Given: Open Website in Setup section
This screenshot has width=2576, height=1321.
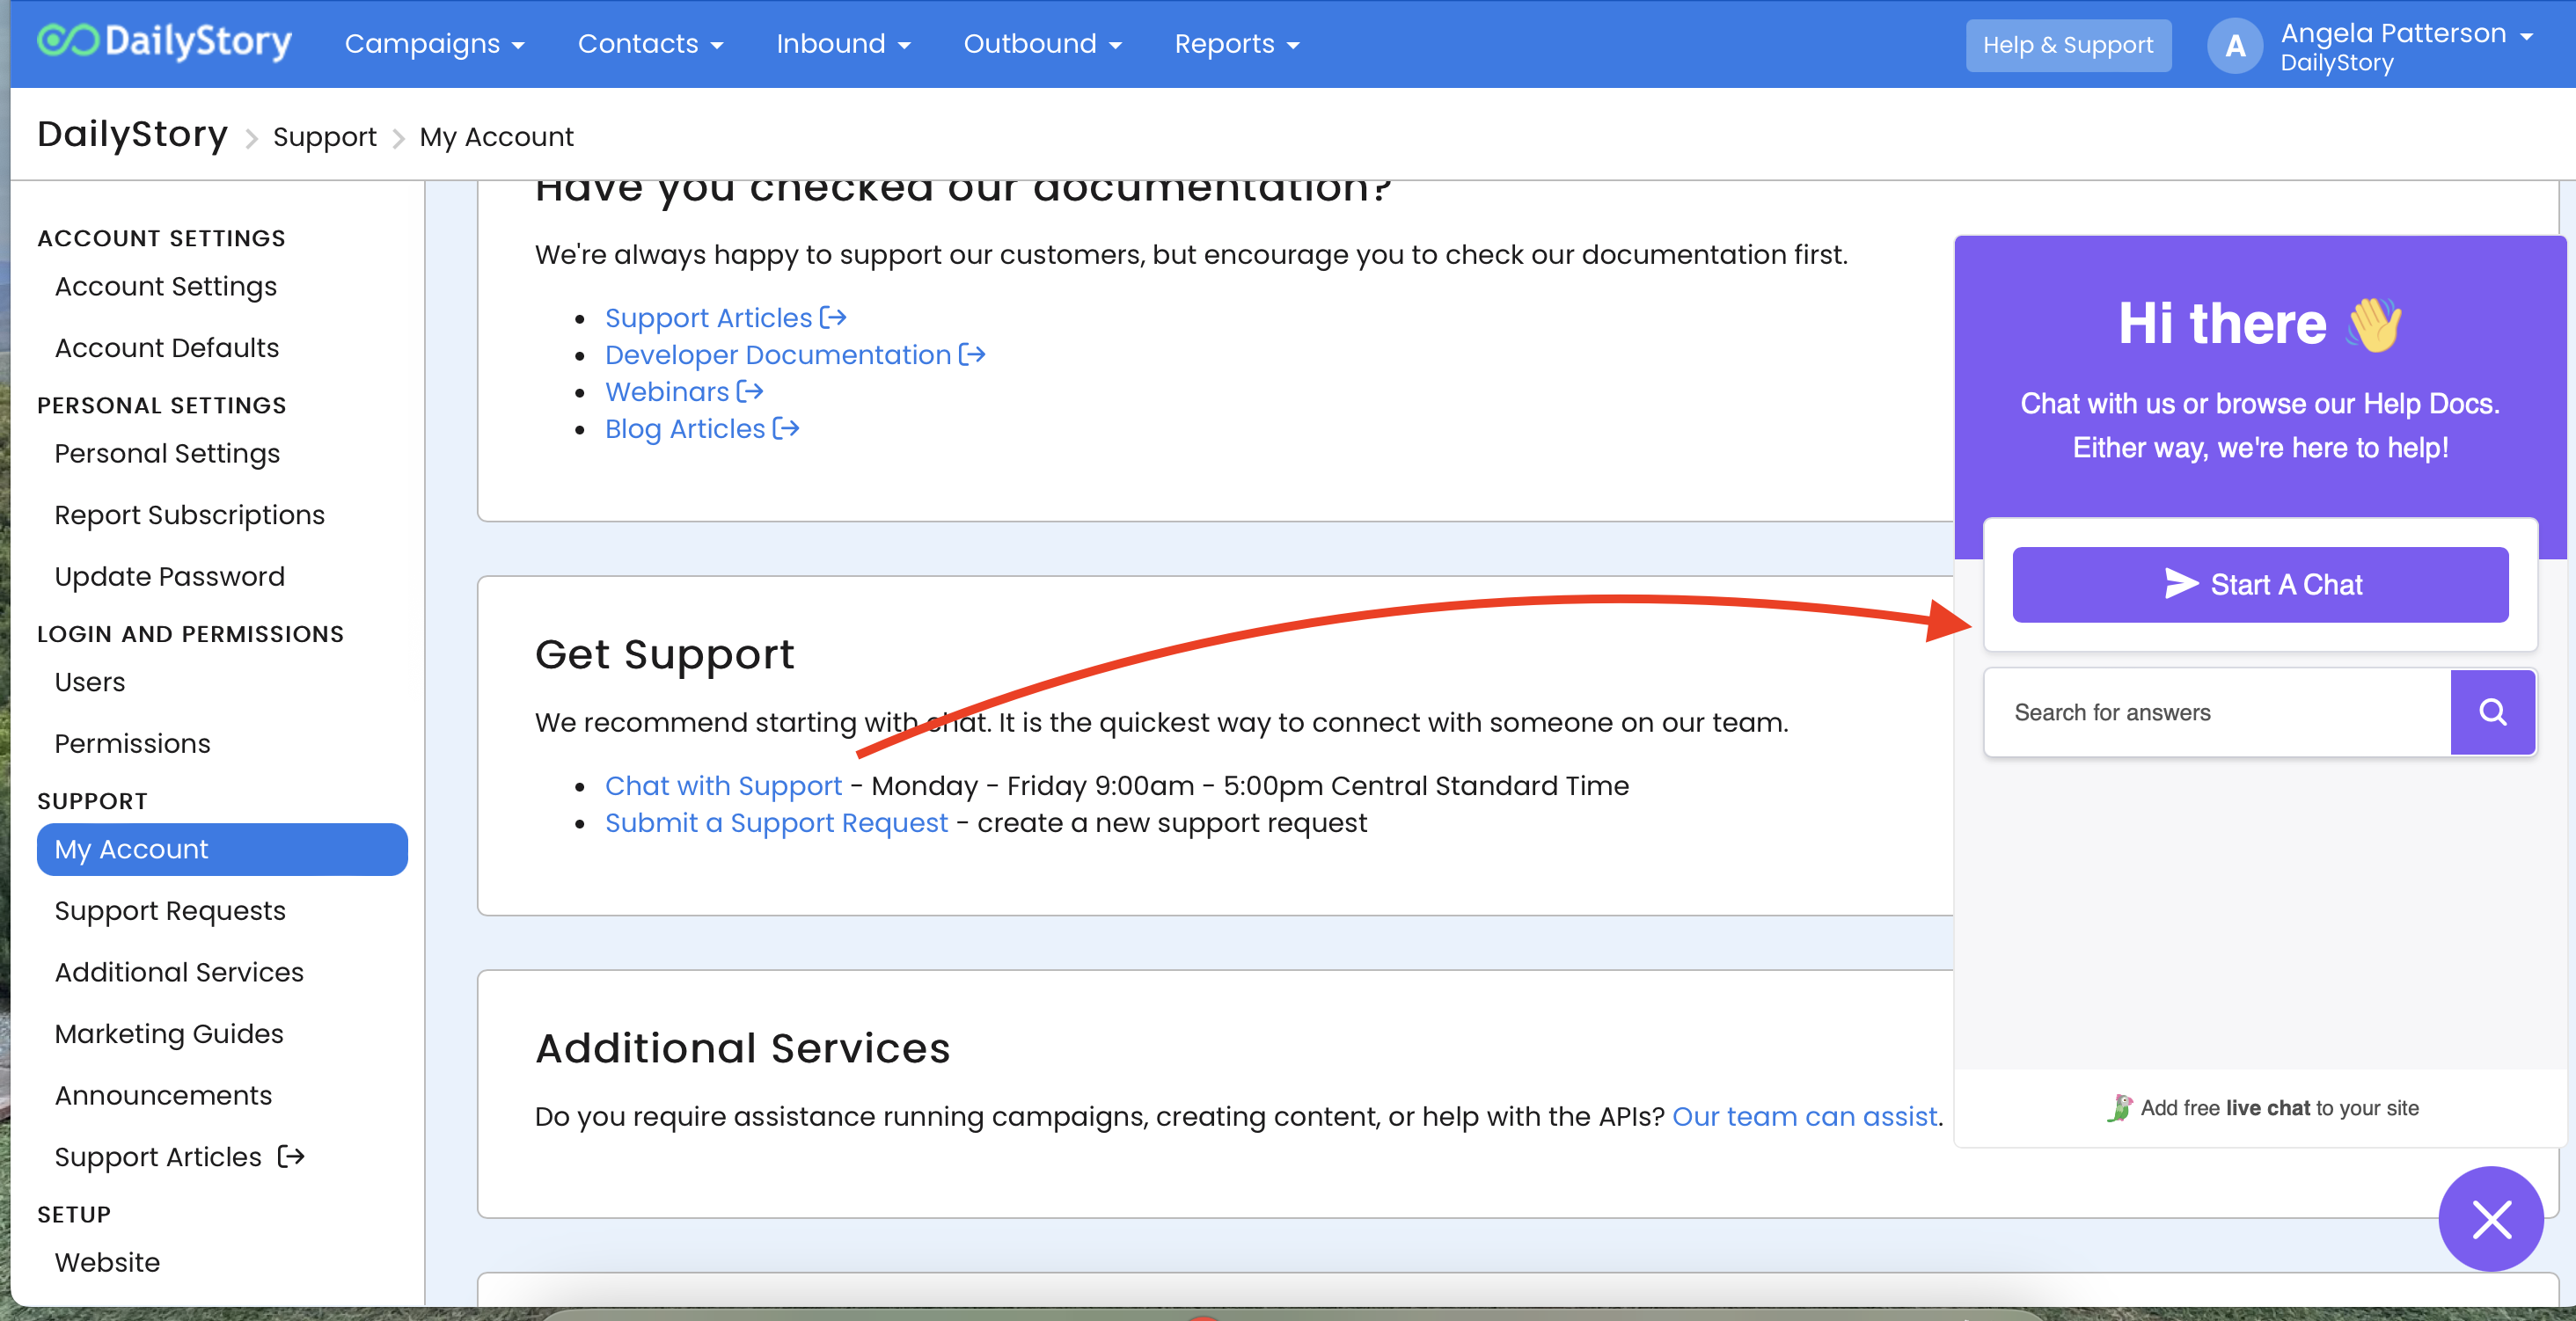Looking at the screenshot, I should (x=107, y=1262).
